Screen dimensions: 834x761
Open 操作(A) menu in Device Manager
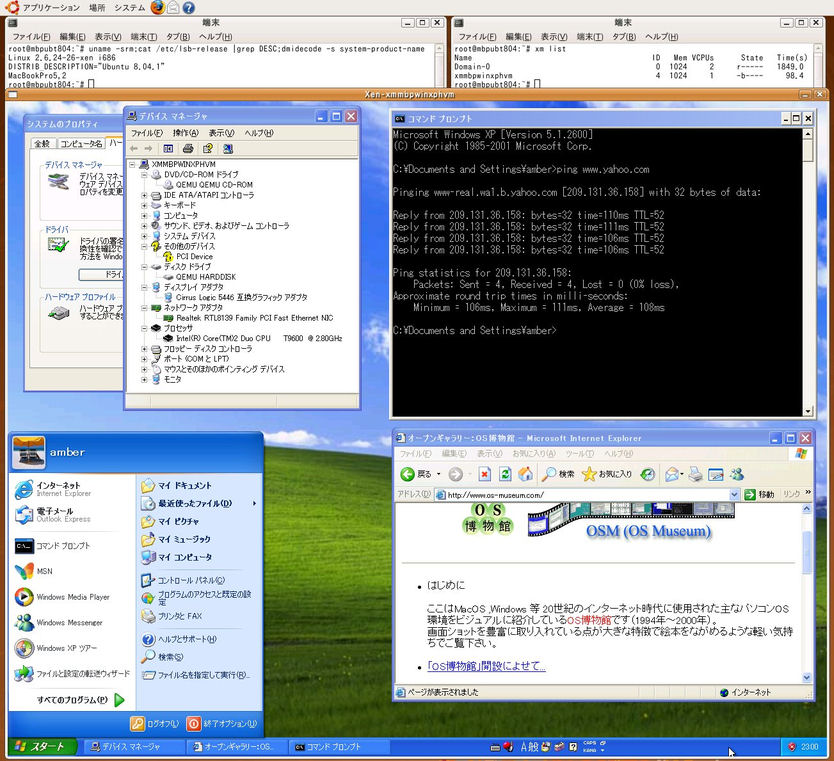[185, 132]
